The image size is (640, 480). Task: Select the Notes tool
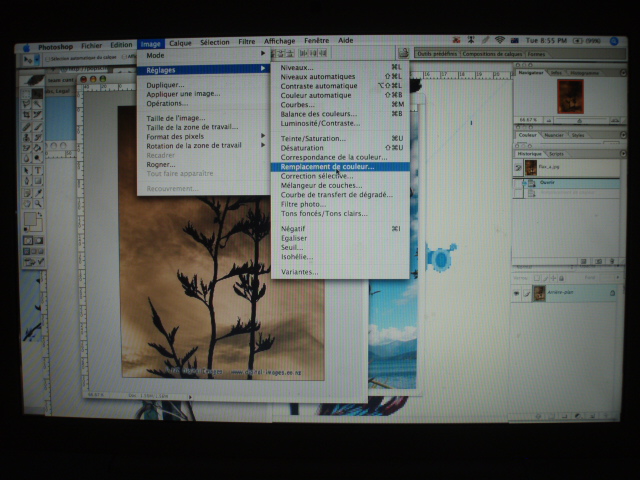coord(27,193)
